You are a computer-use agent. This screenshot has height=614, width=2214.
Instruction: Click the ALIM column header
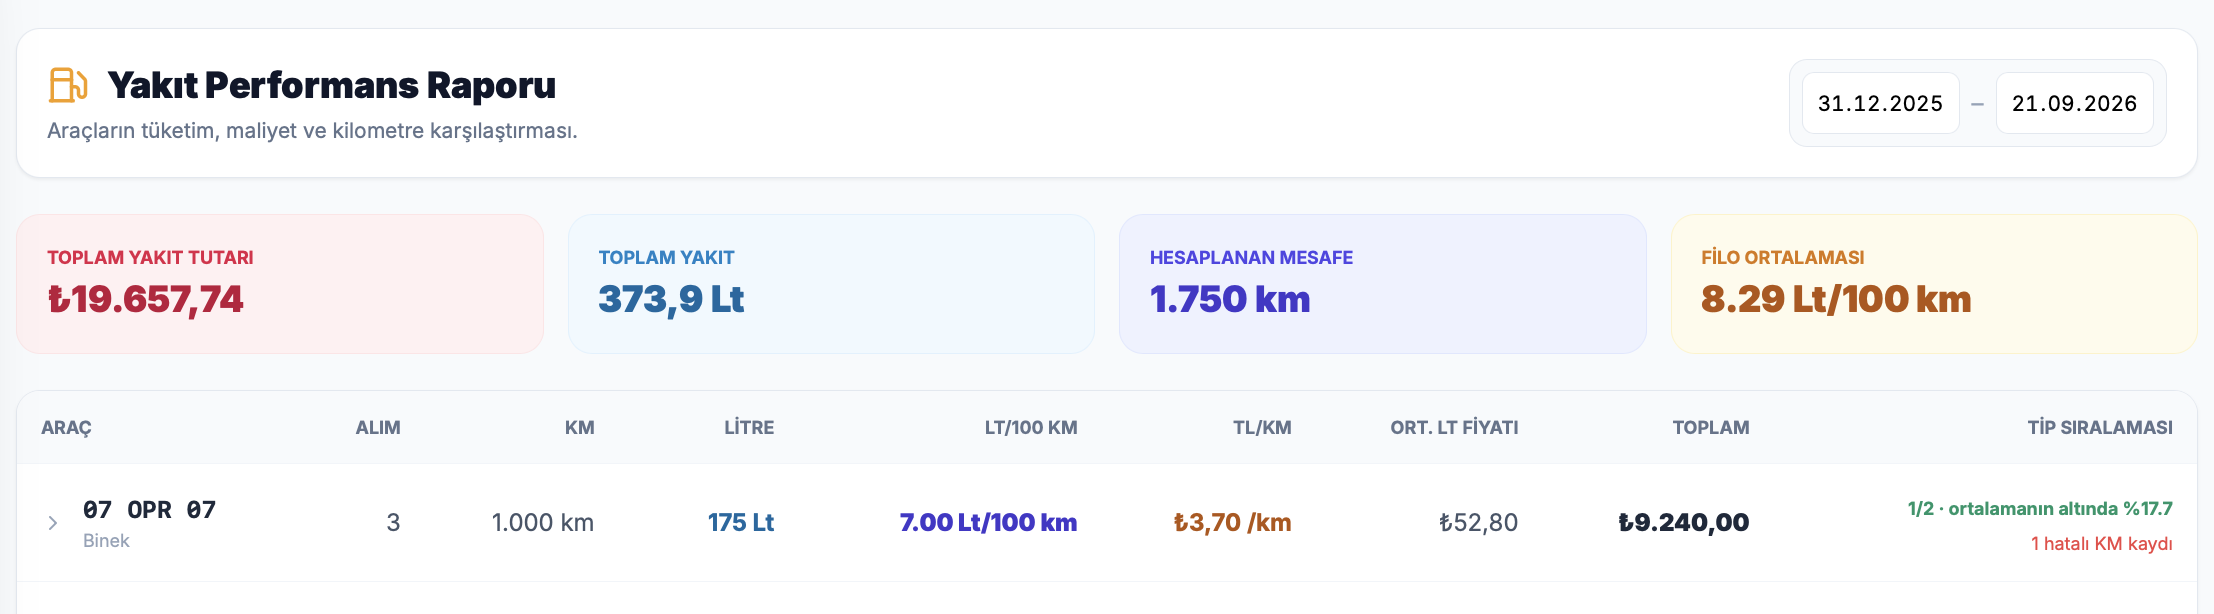click(x=378, y=428)
